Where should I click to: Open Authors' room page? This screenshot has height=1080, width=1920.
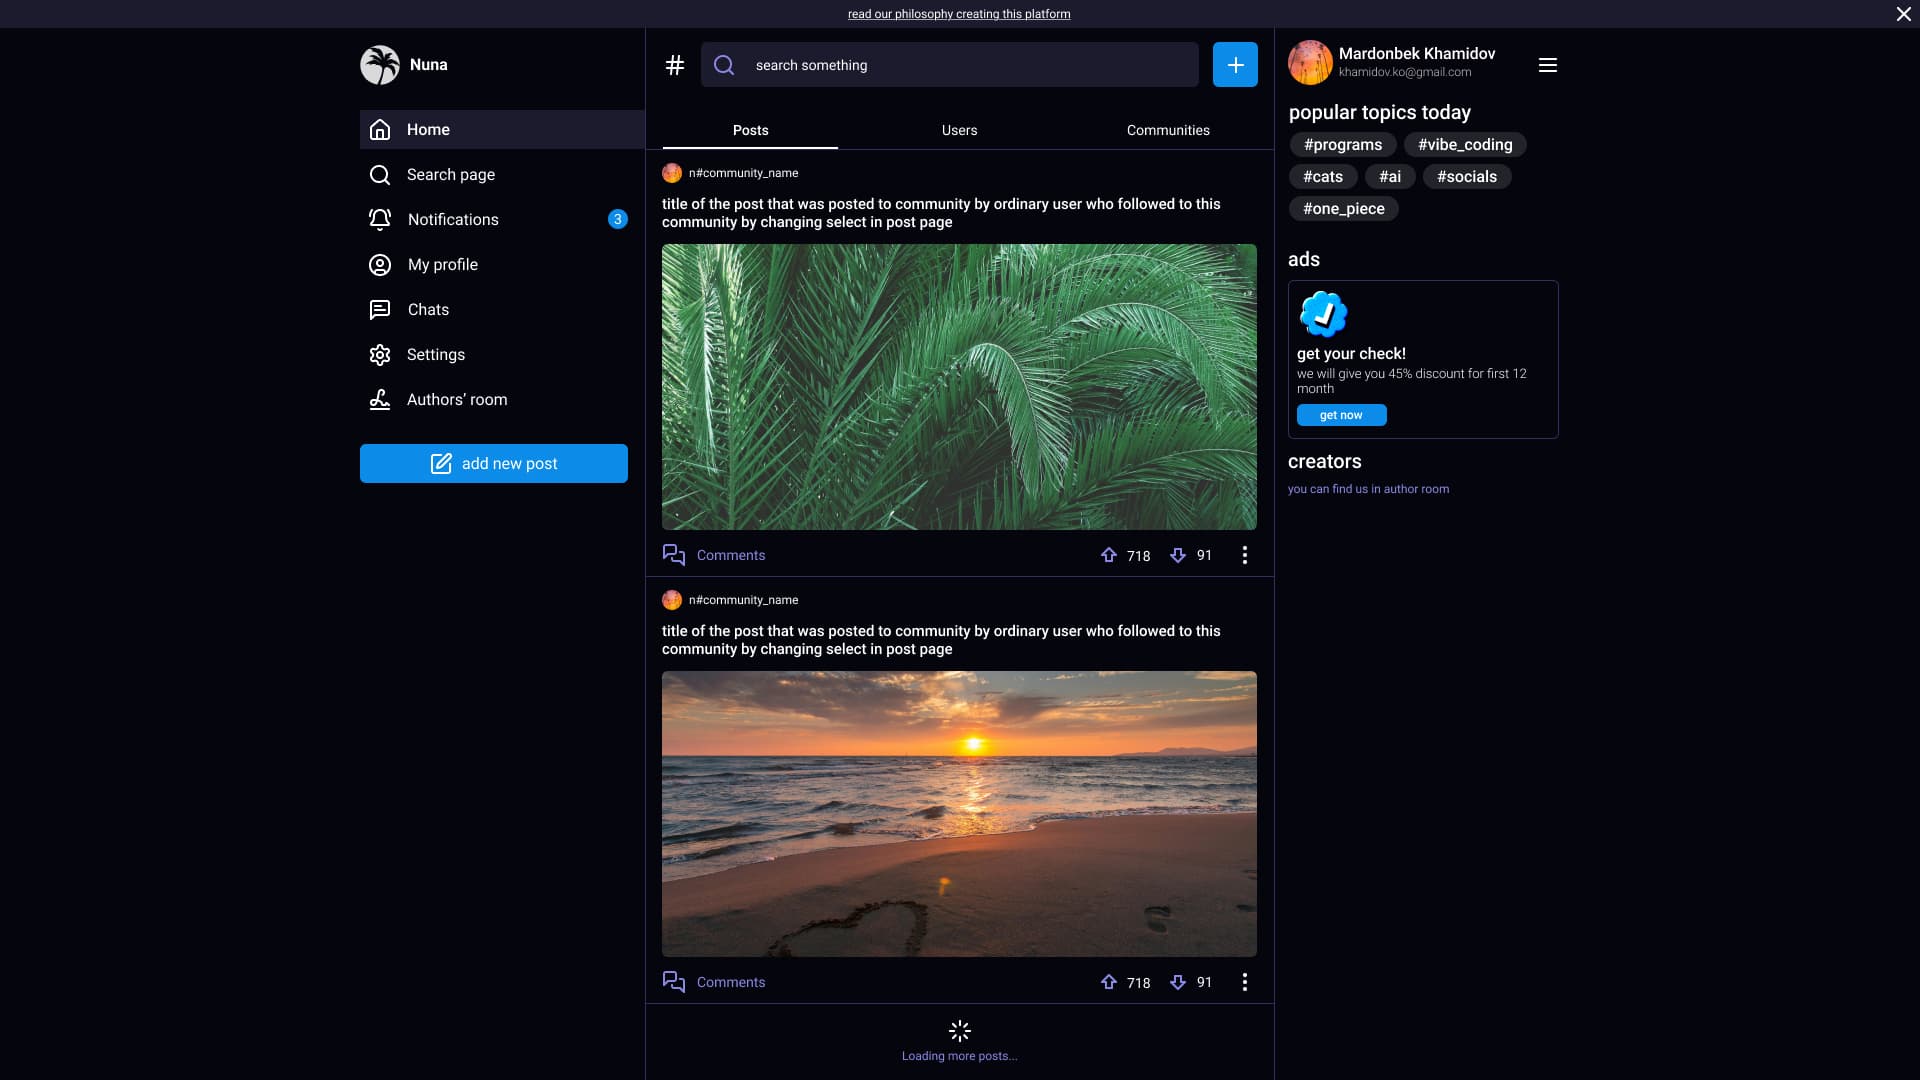click(x=456, y=399)
